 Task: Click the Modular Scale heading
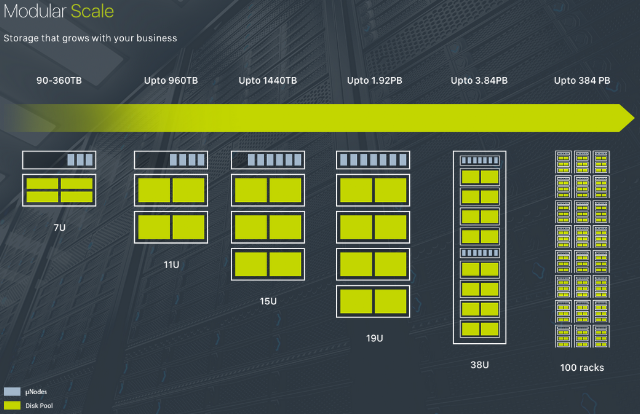coord(59,11)
